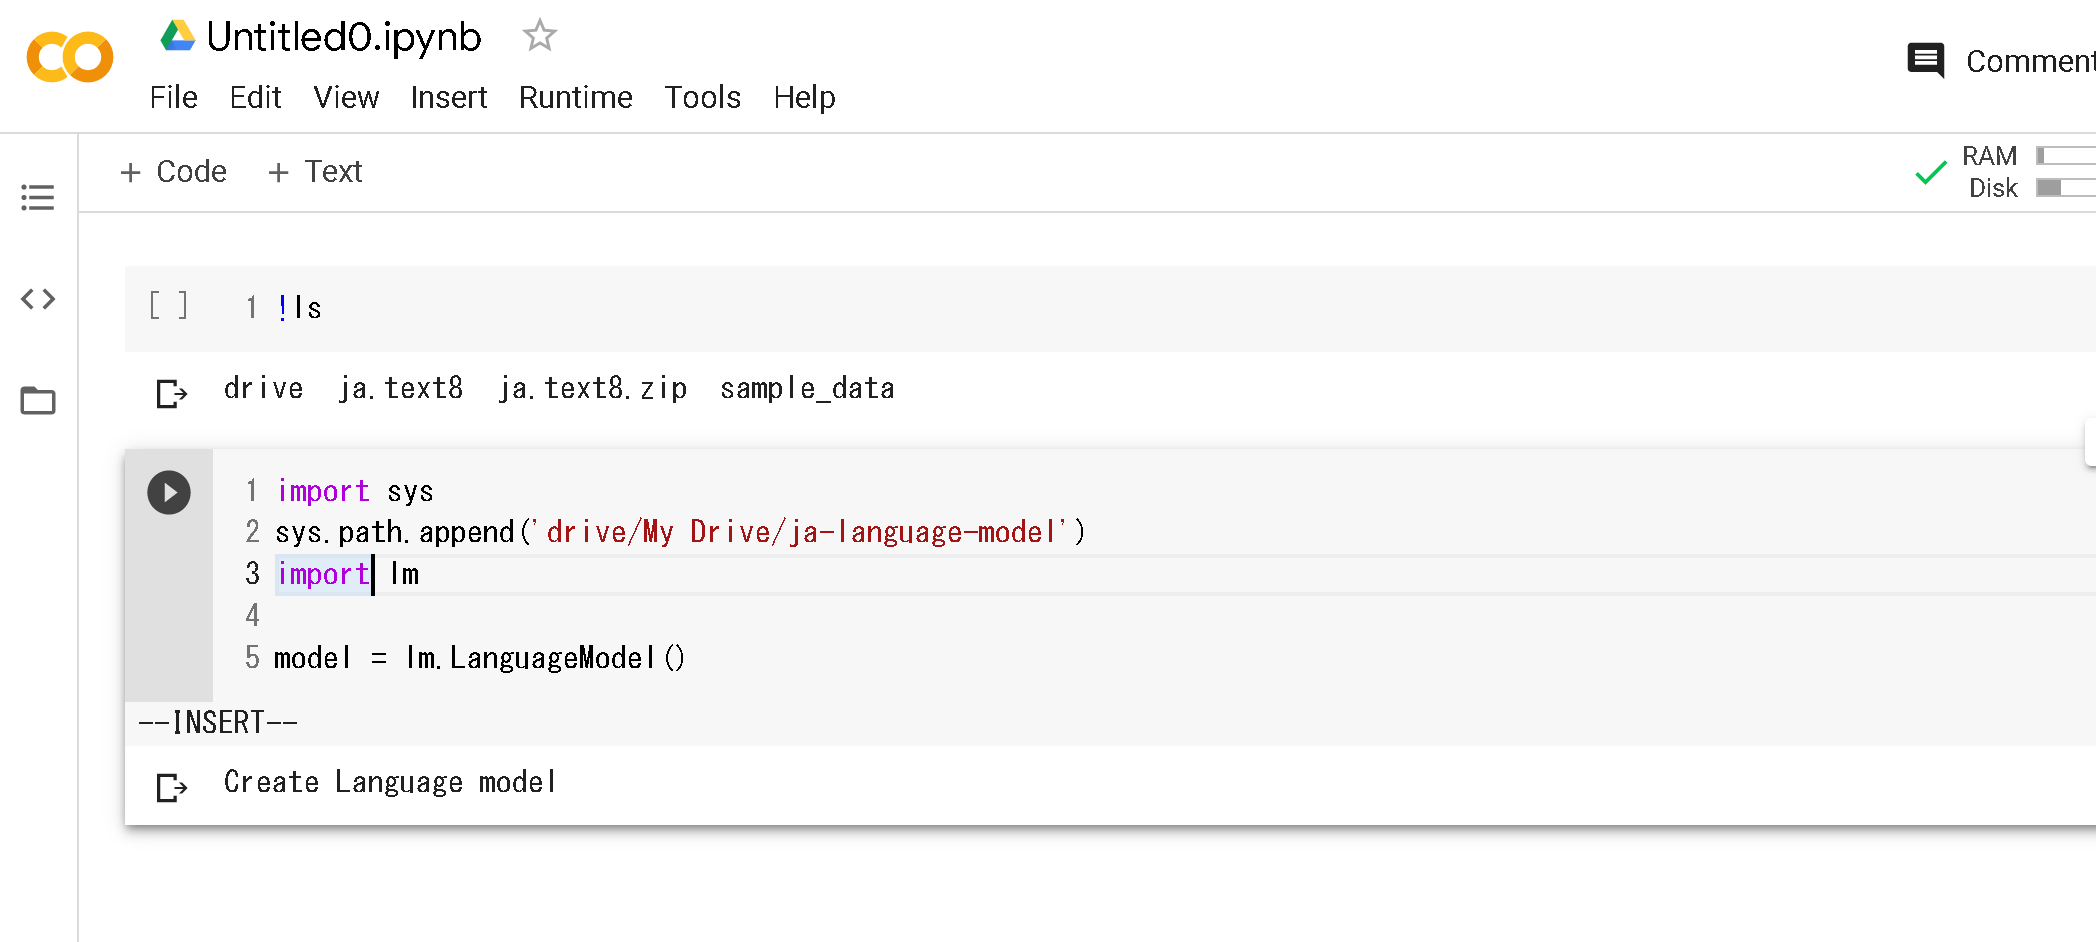Click the empty run brackets on the ls cell
The height and width of the screenshot is (942, 2096).
(168, 307)
